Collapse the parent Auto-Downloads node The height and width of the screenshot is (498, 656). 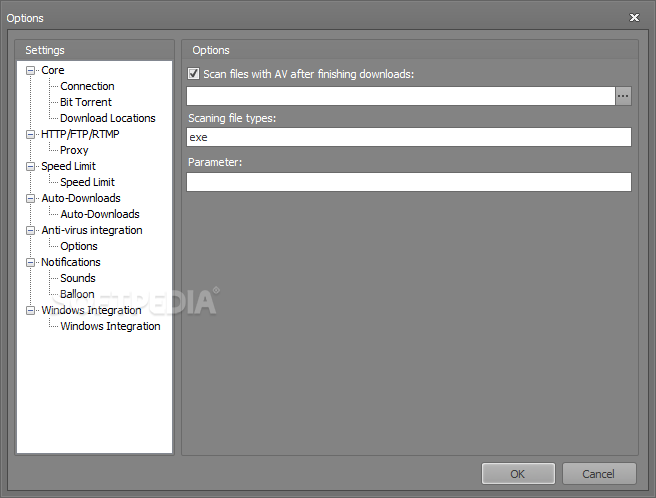point(30,198)
